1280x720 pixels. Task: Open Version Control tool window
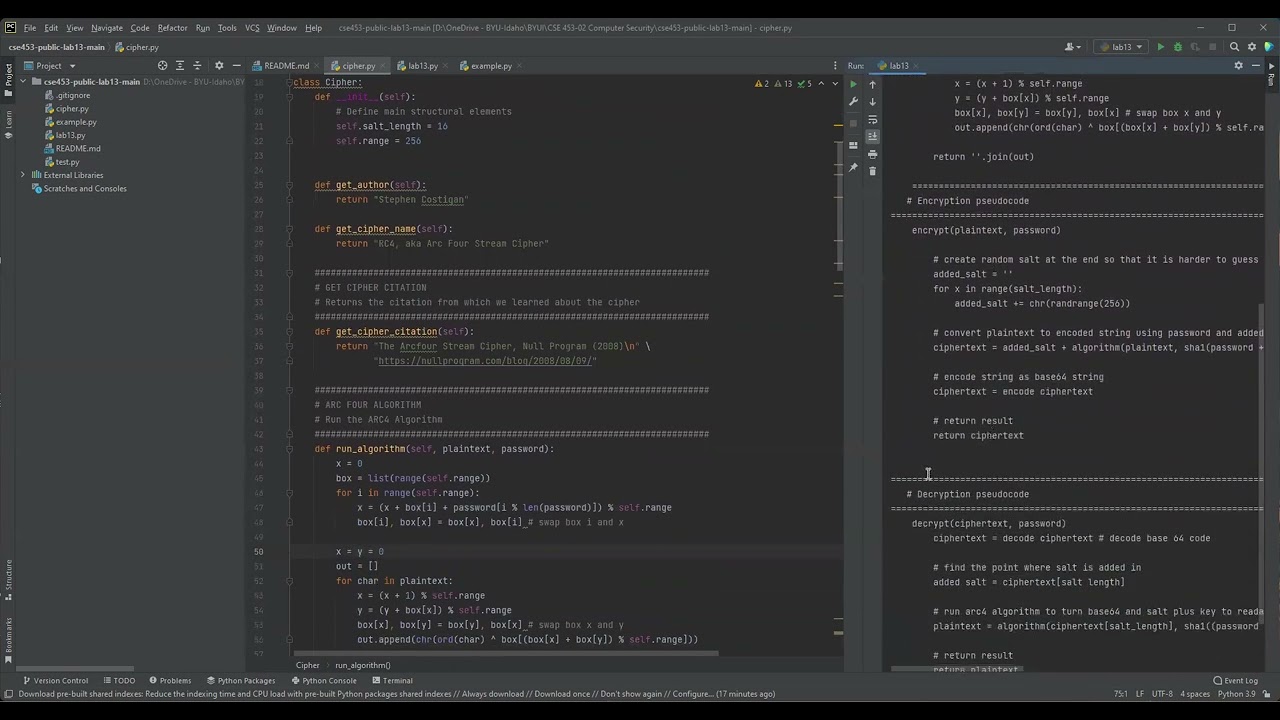54,680
